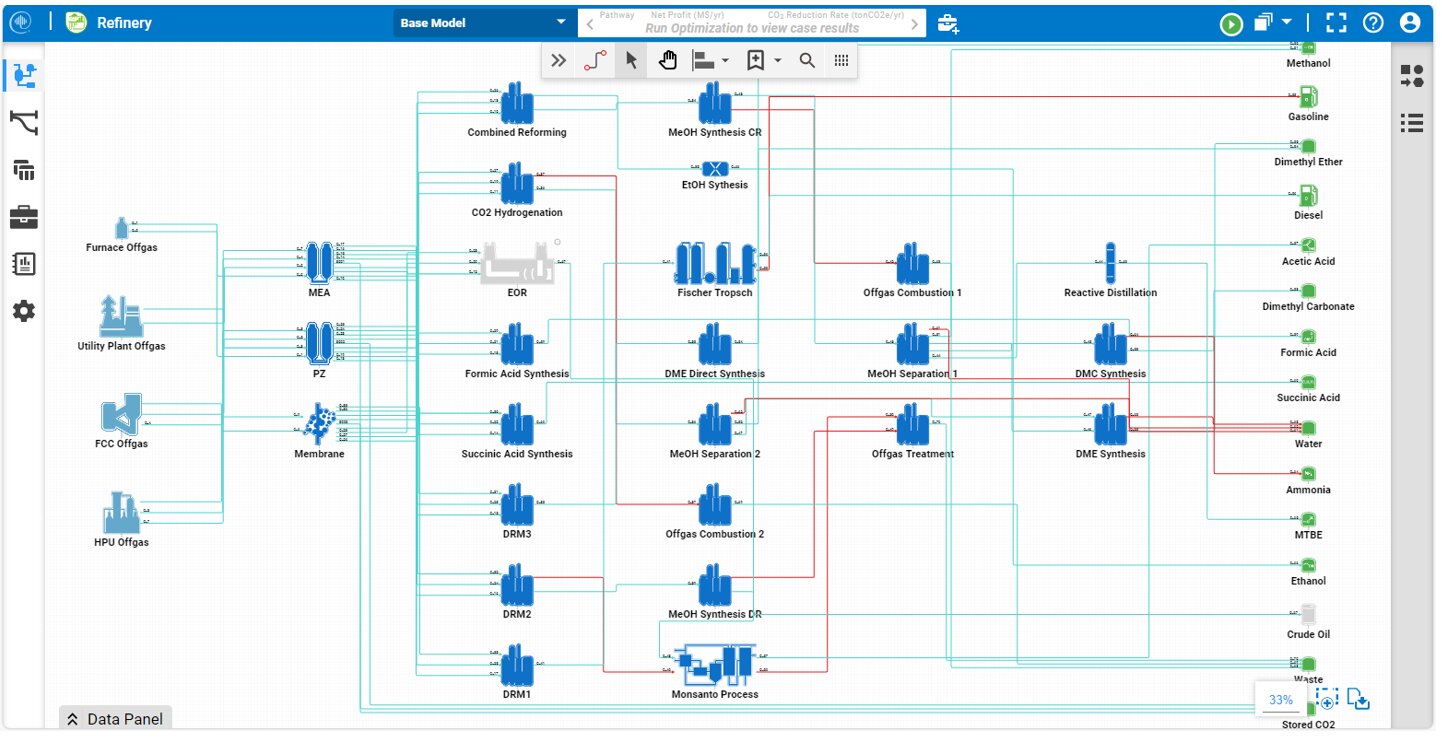Open the briefcase add-case icon
This screenshot has height=740, width=1442.
tap(947, 23)
